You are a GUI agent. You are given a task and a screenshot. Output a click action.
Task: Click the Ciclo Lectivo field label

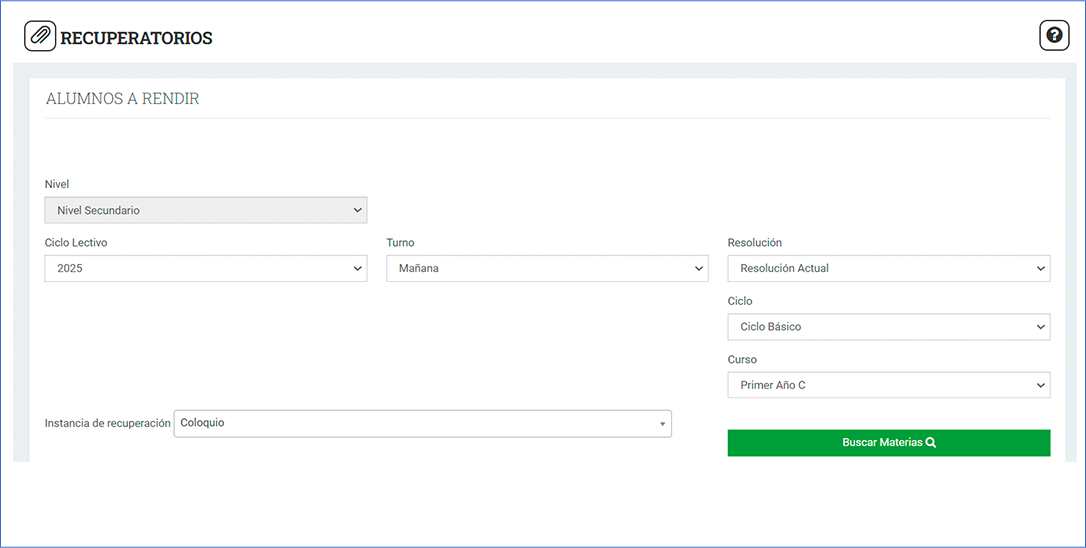pyautogui.click(x=76, y=242)
